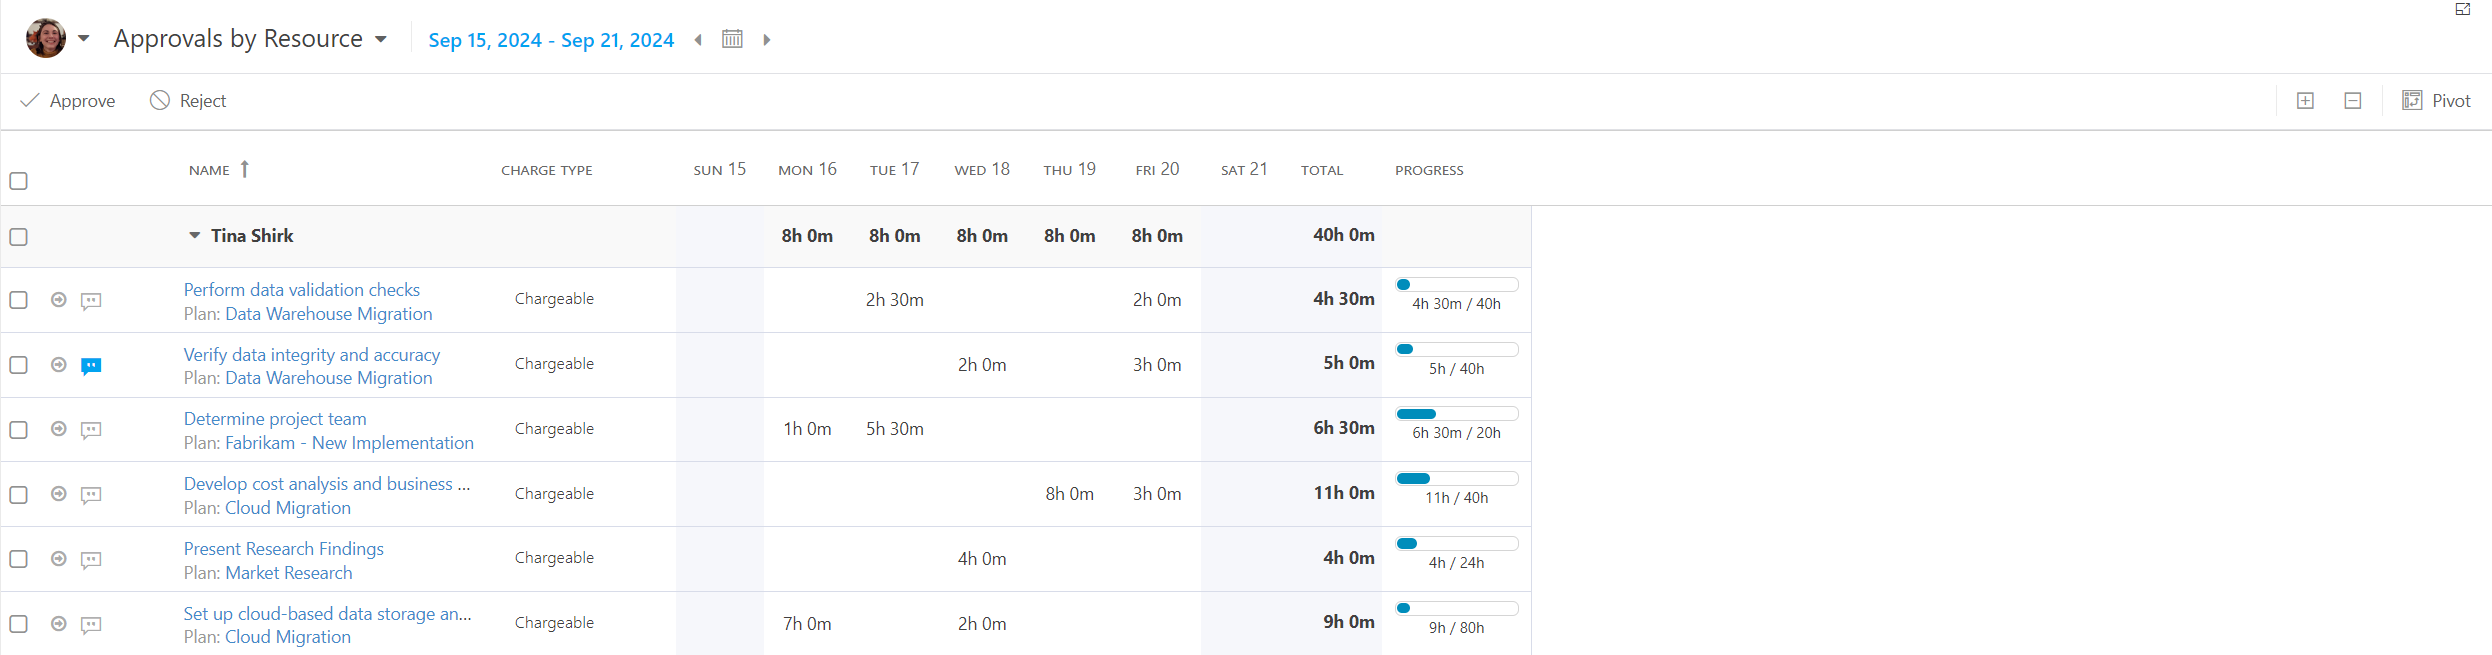Open the Pivot view
The height and width of the screenshot is (655, 2492).
pyautogui.click(x=2436, y=101)
